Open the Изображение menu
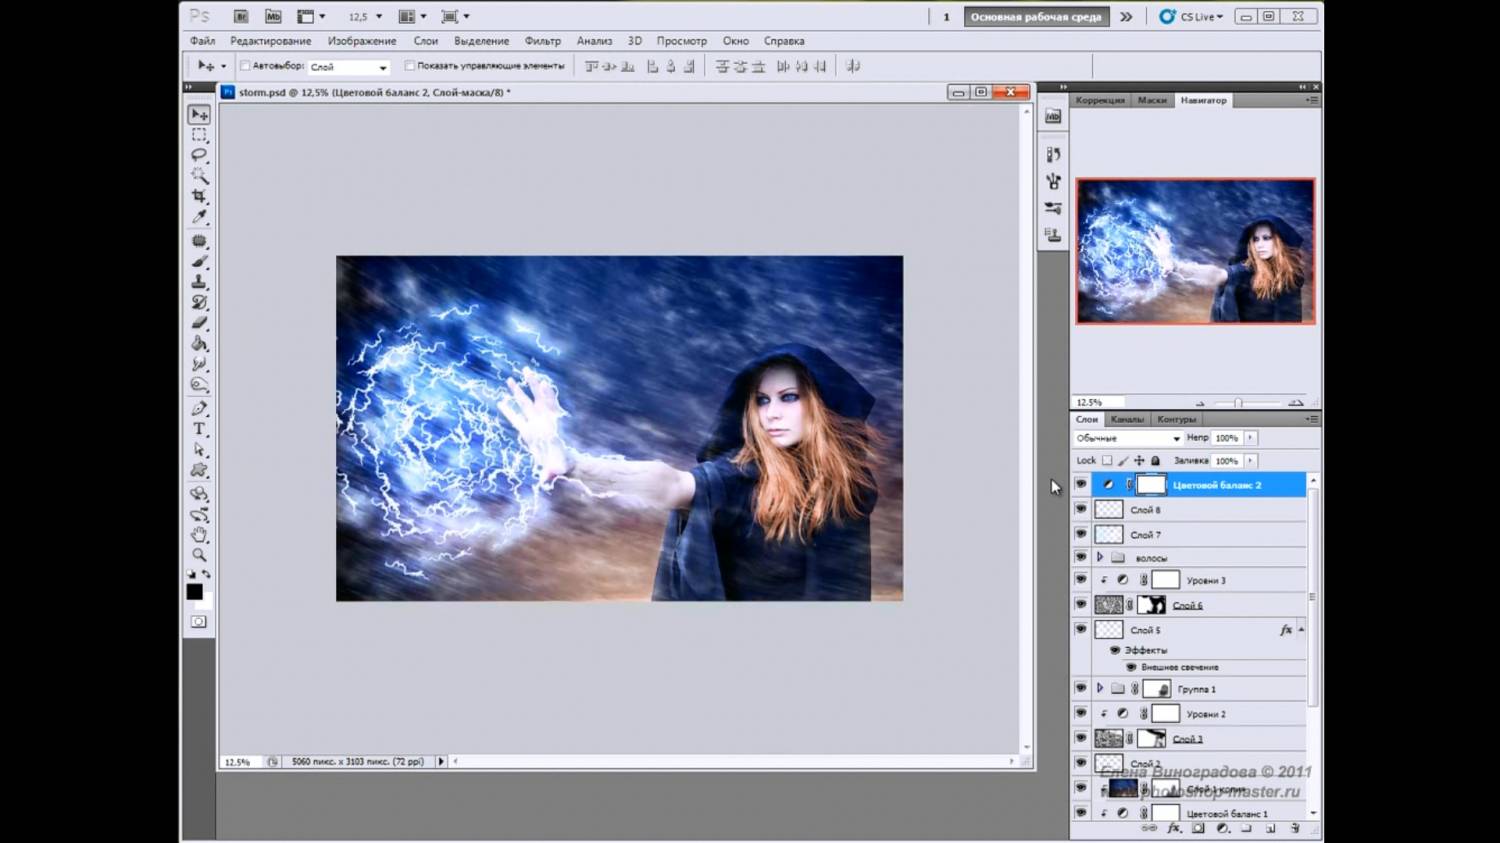This screenshot has height=843, width=1500. coord(362,41)
